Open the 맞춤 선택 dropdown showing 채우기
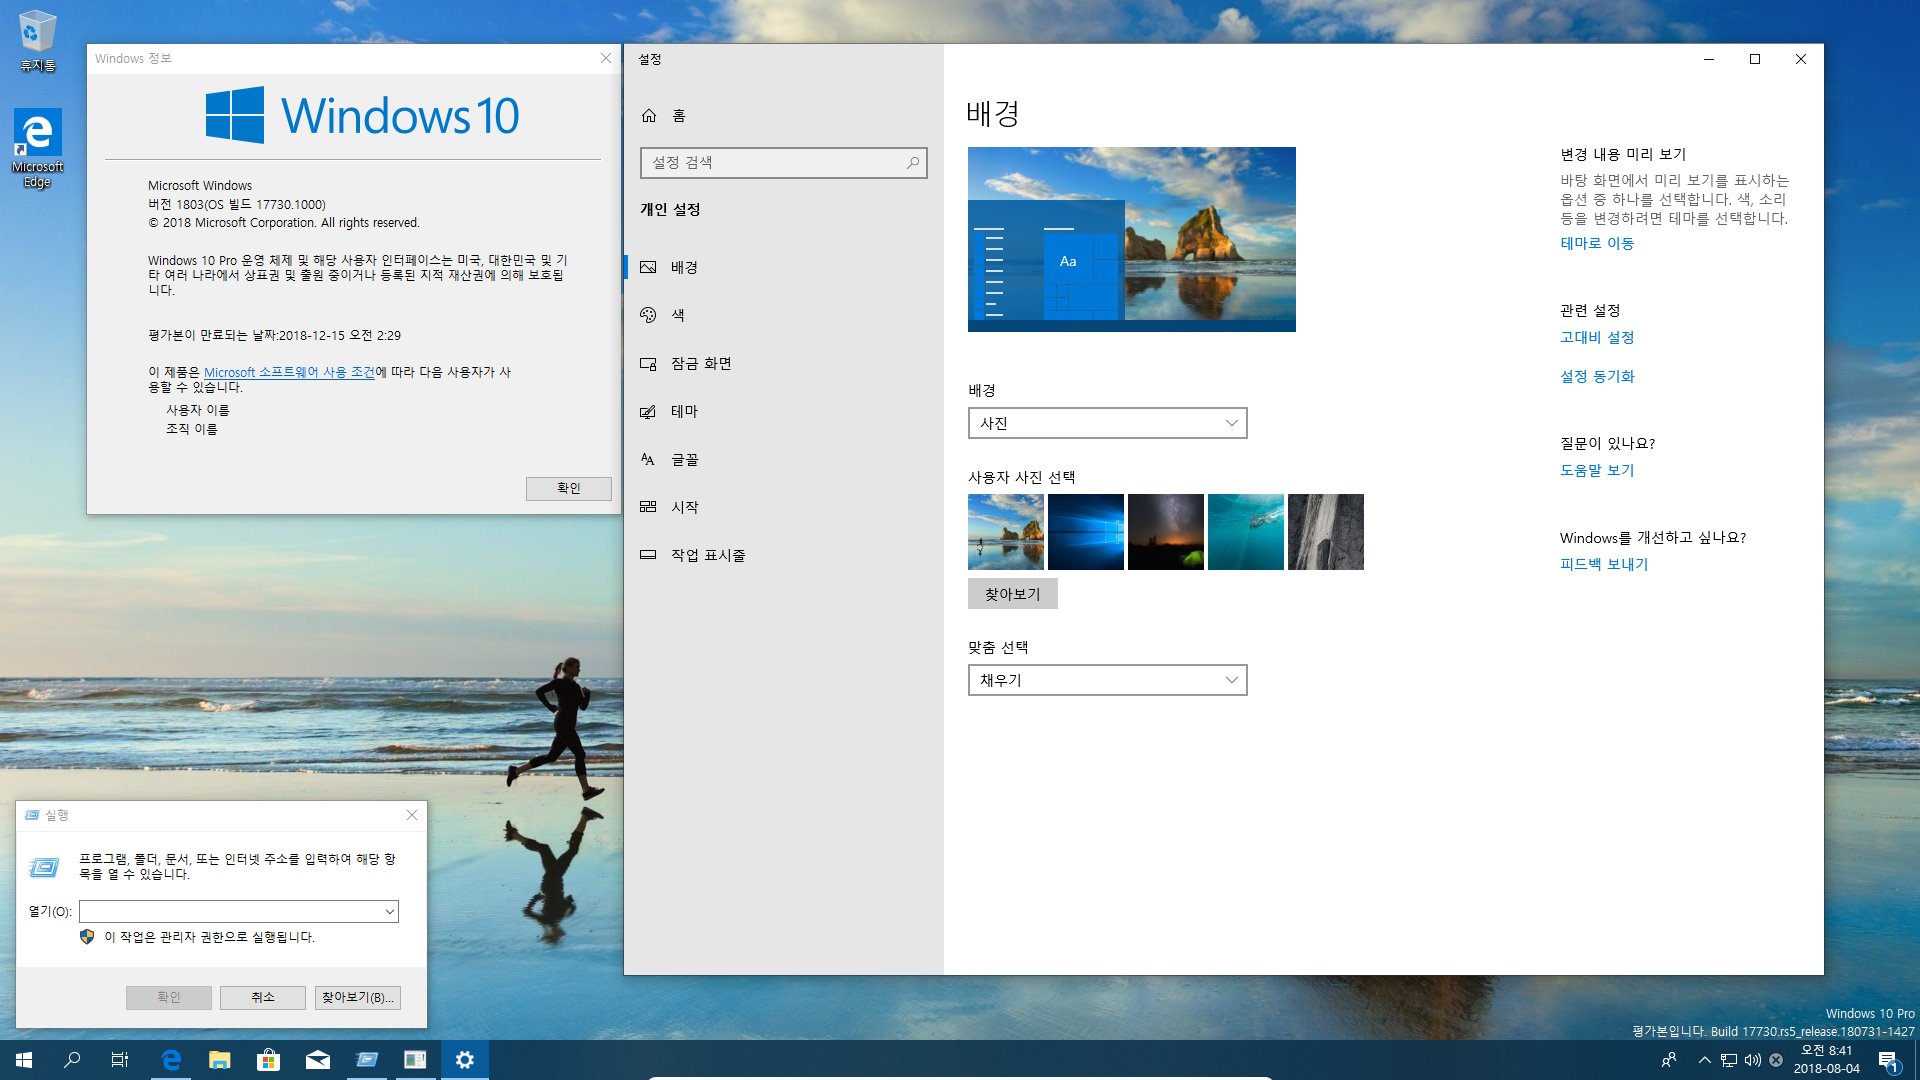The height and width of the screenshot is (1080, 1920). (x=1107, y=680)
